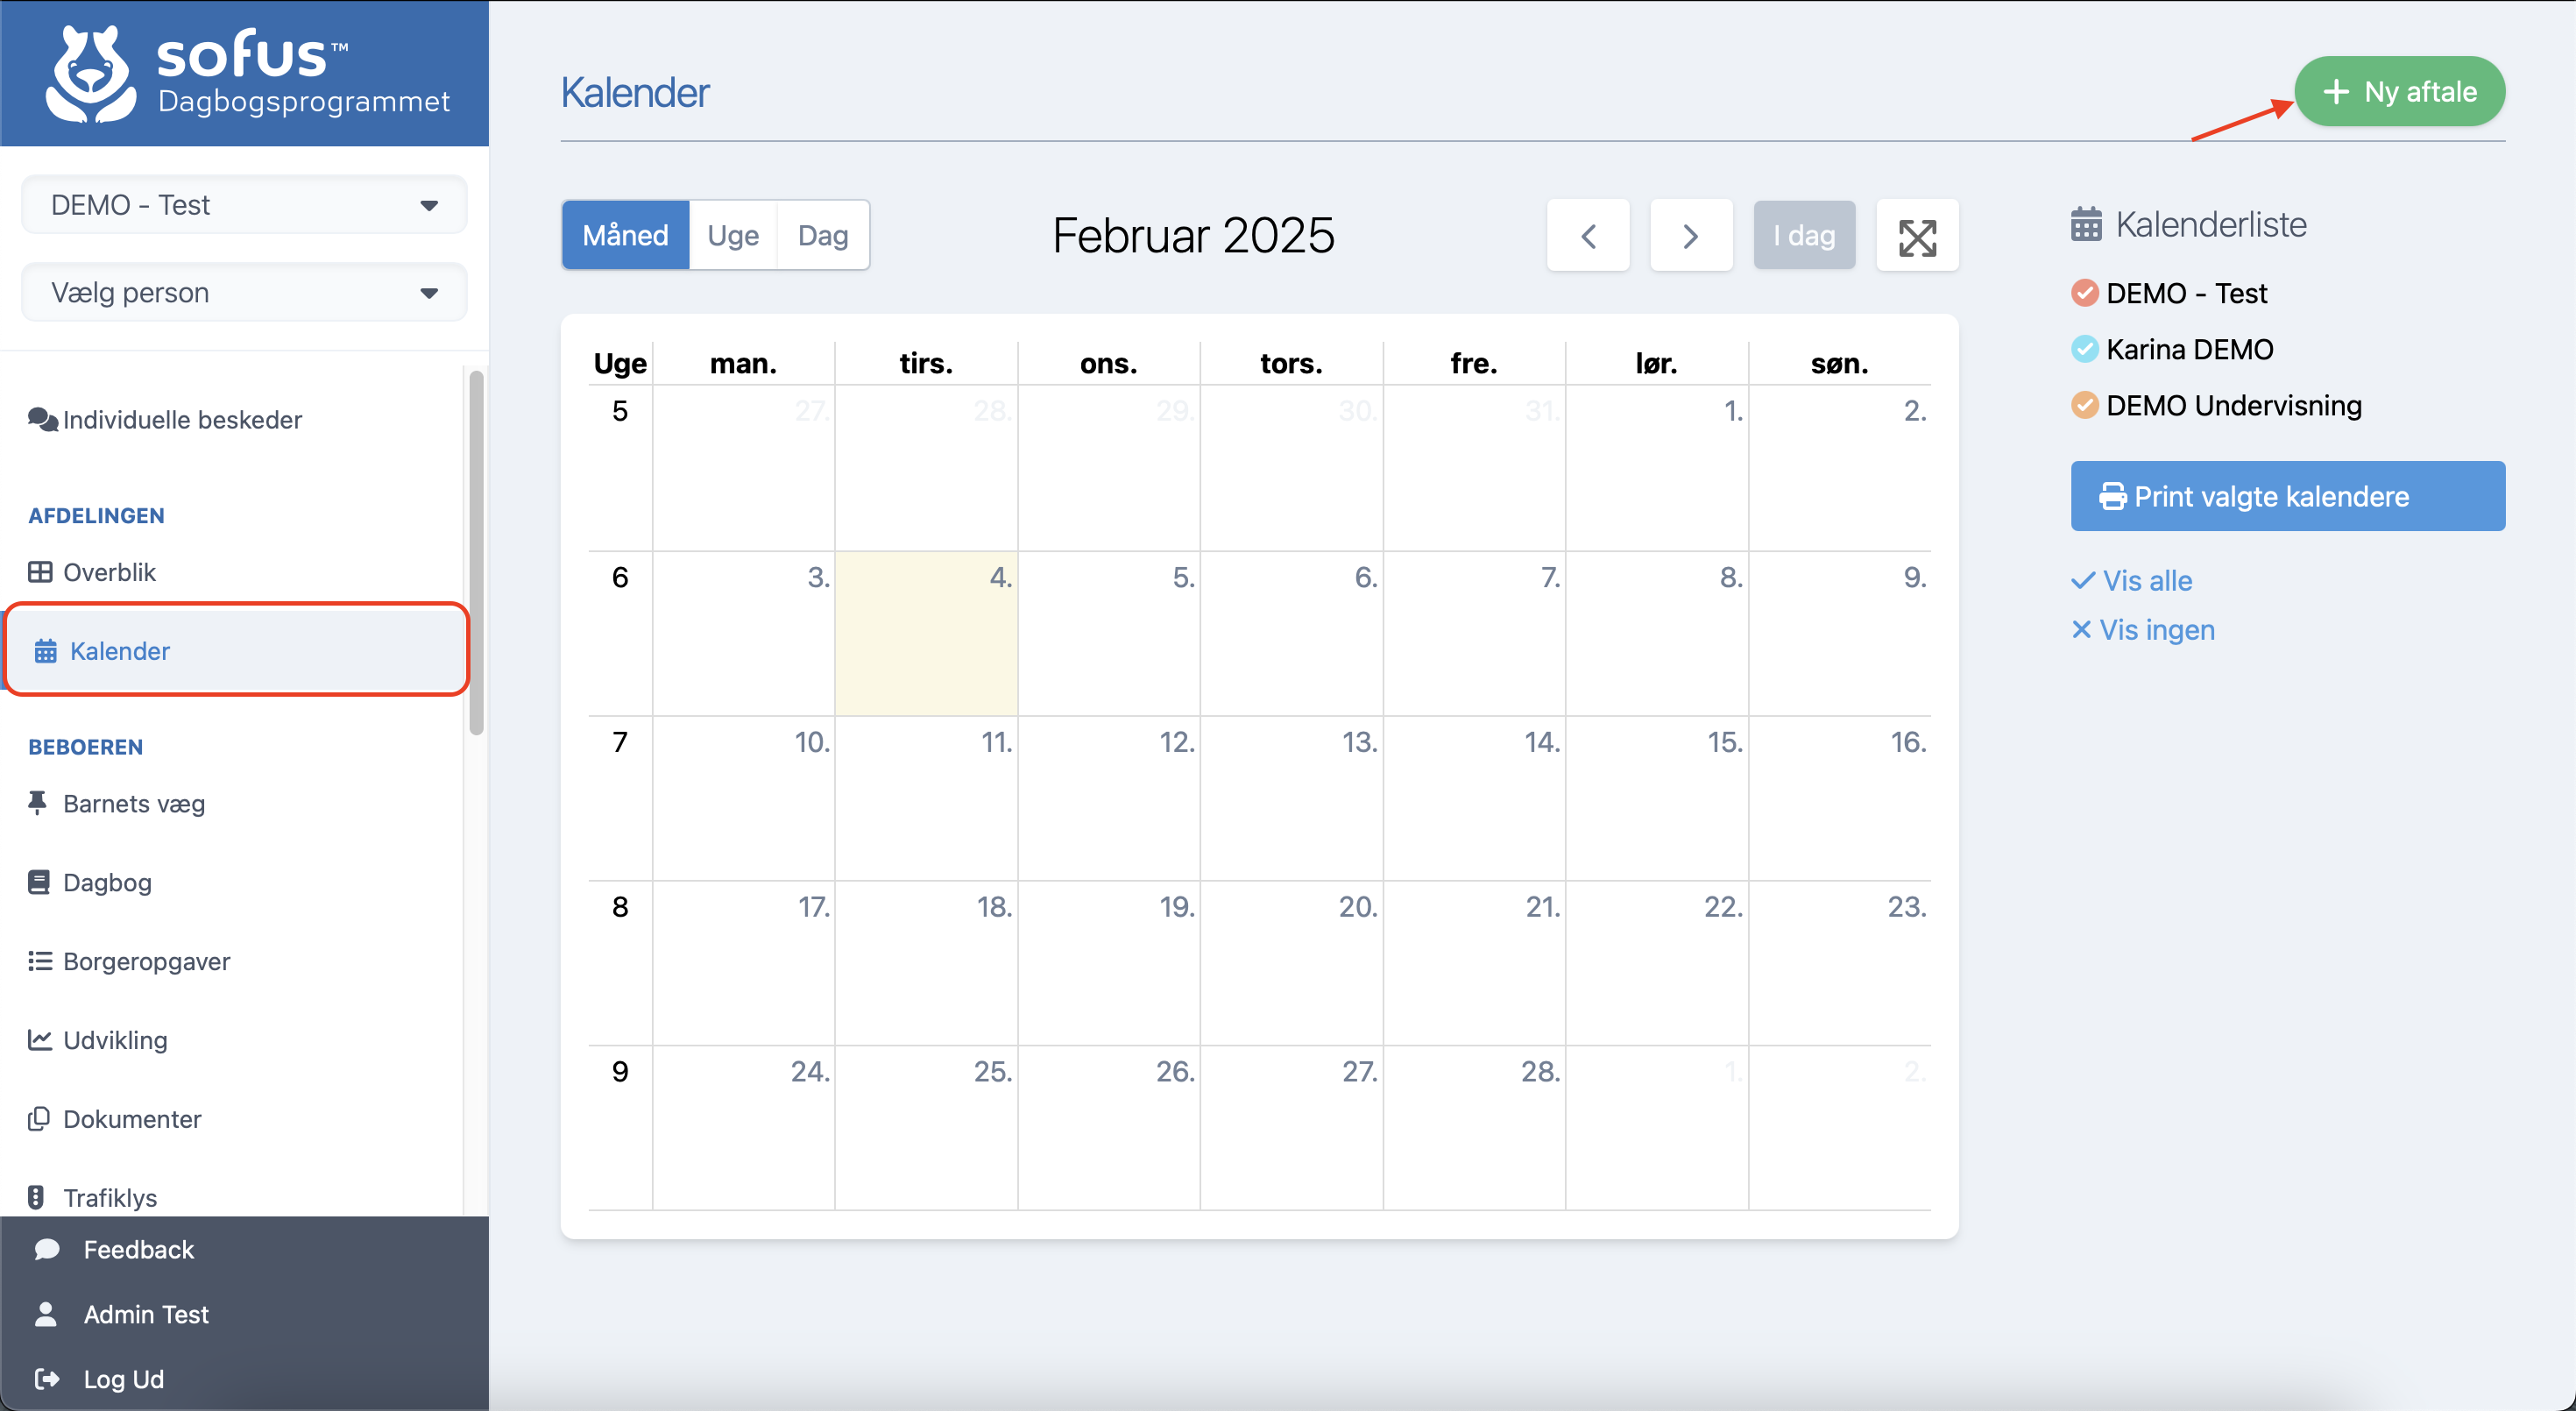The width and height of the screenshot is (2576, 1411).
Task: Toggle DEMO Undervisning calendar visibility
Action: 2084,405
